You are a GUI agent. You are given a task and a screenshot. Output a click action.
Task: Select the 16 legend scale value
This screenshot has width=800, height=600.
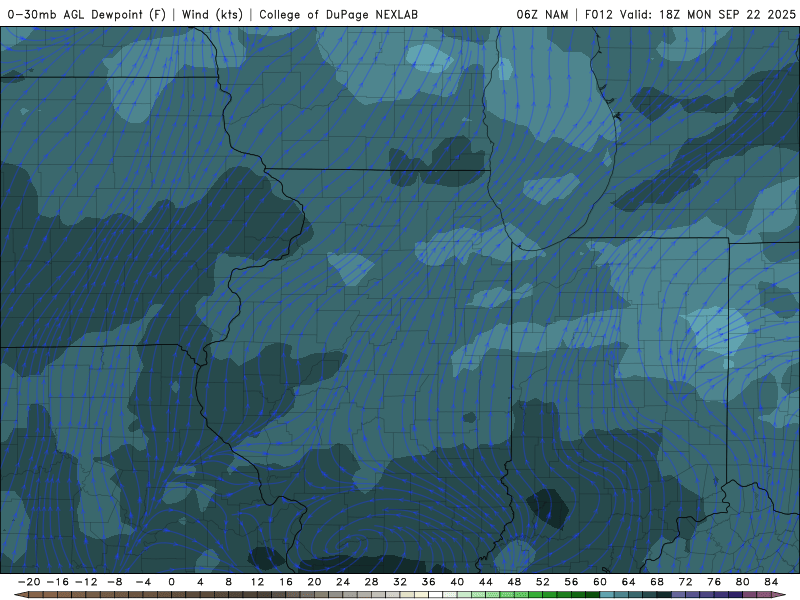click(286, 582)
